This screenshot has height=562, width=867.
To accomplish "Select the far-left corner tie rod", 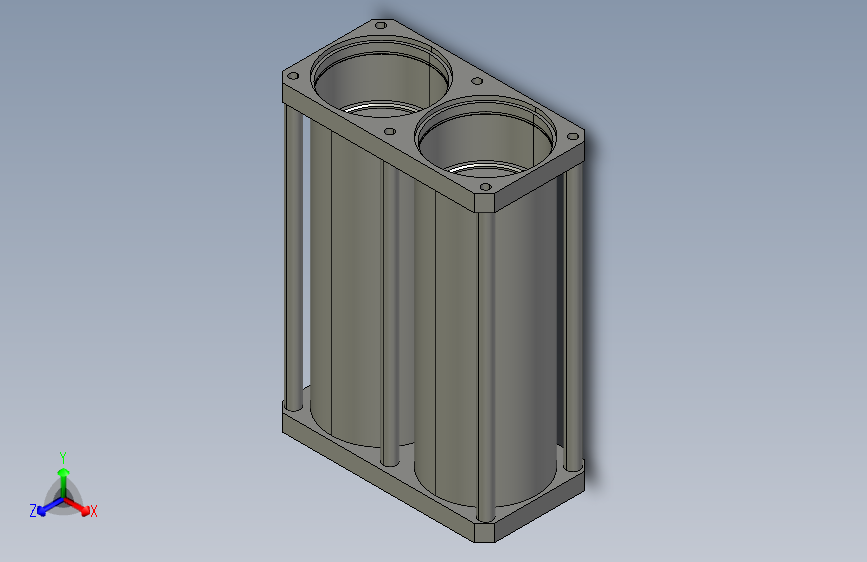I will pyautogui.click(x=294, y=257).
